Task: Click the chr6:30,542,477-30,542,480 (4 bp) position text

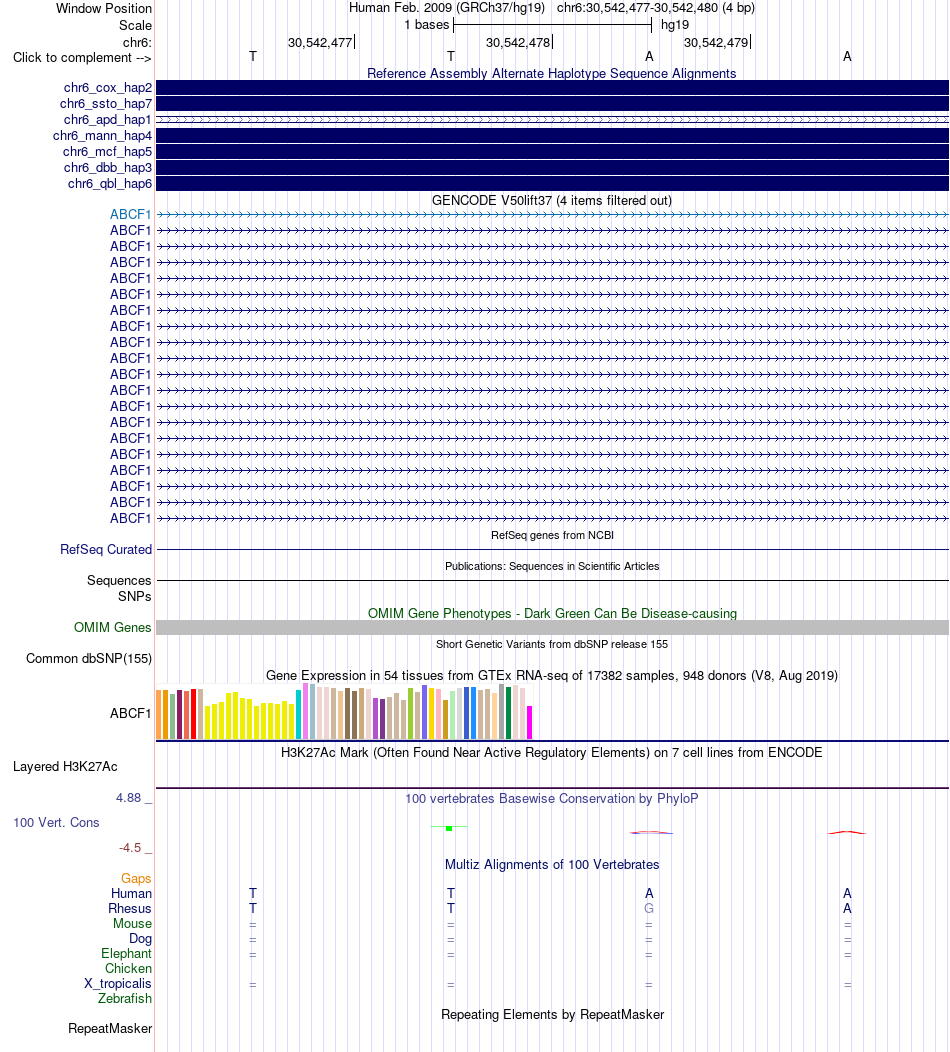Action: pos(655,8)
